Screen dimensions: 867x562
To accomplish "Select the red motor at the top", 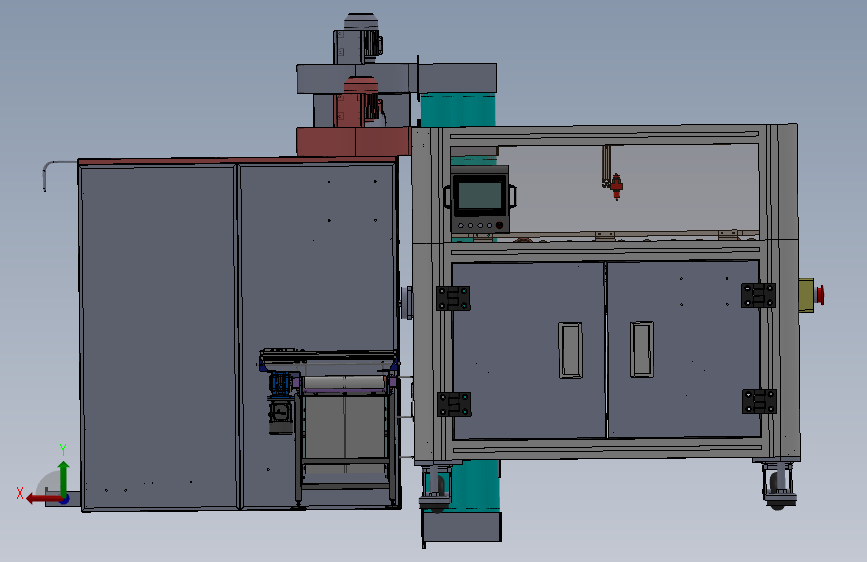I will 359,102.
